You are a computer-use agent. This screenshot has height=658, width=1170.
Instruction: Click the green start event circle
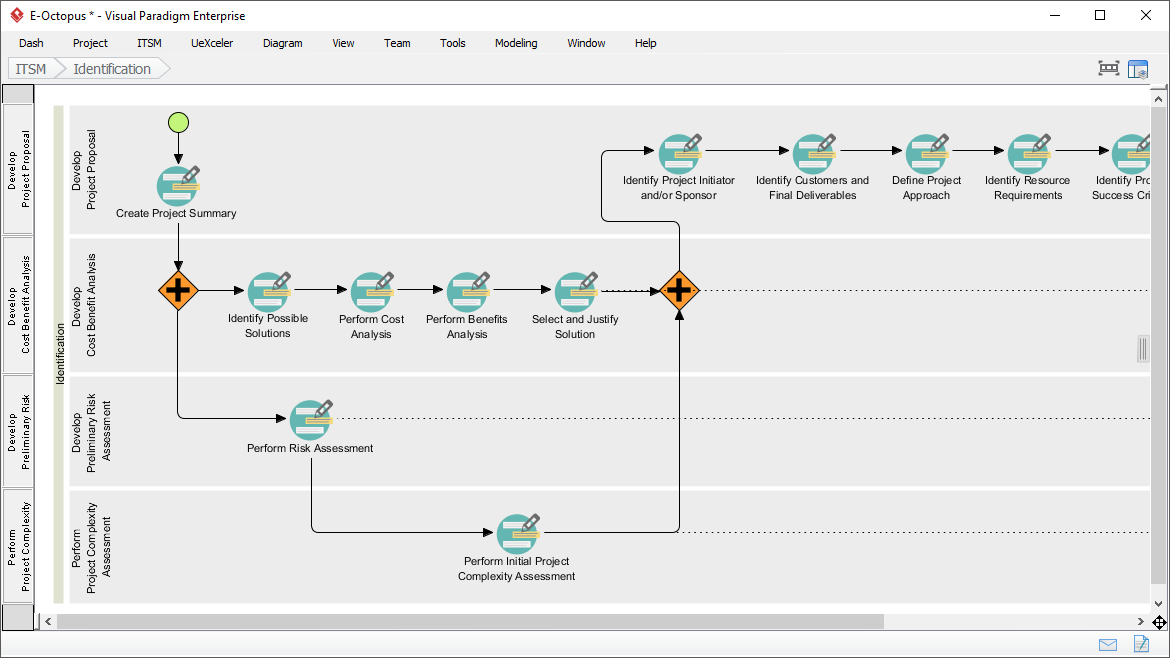tap(178, 123)
